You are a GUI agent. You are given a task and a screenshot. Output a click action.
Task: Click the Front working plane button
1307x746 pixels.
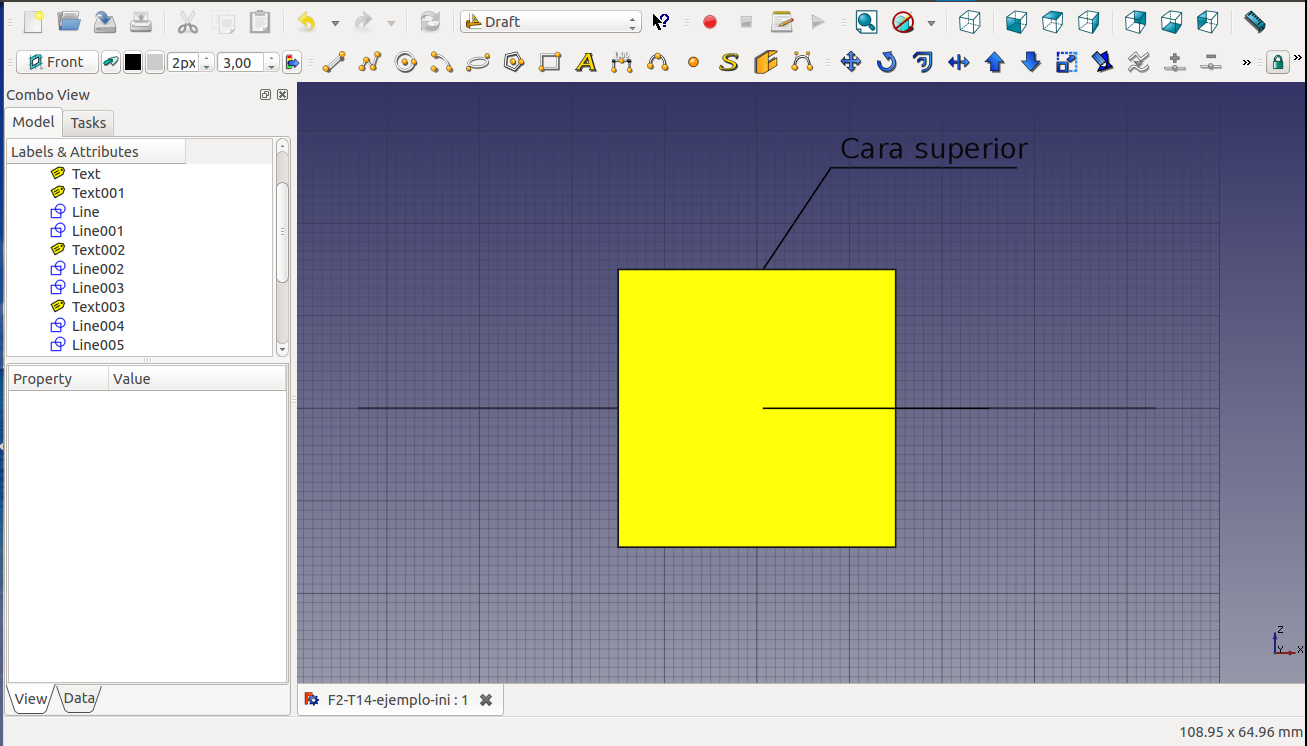tap(57, 63)
